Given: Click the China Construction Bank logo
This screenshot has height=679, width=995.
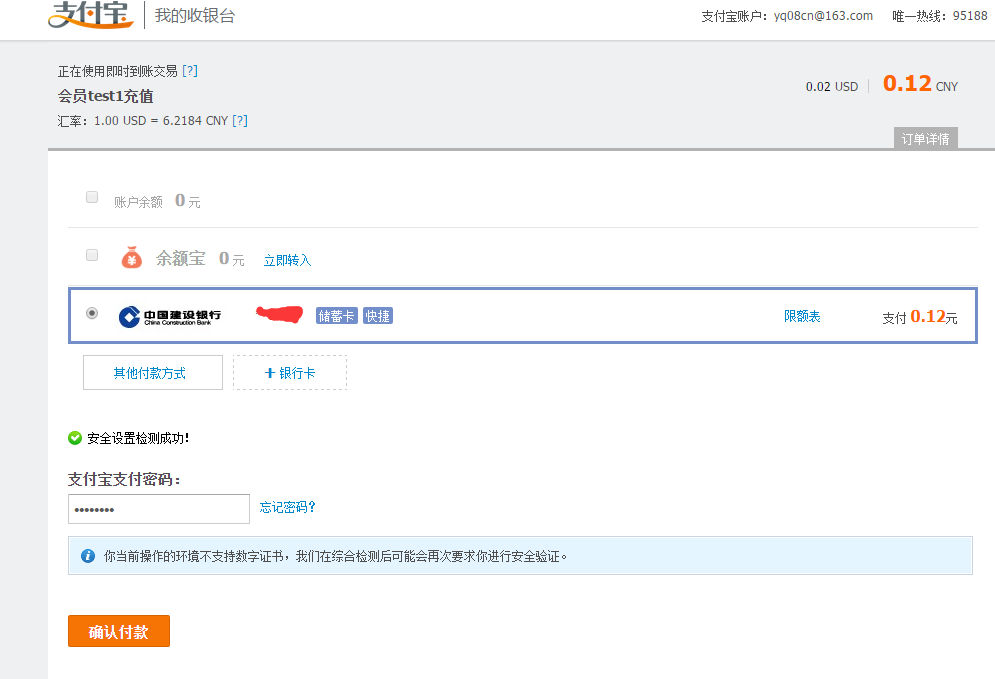Looking at the screenshot, I should [170, 316].
